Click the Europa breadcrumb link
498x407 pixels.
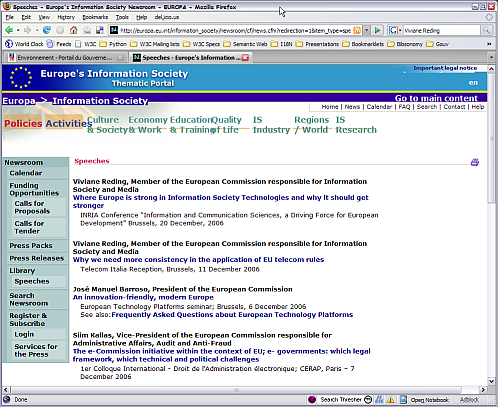click(19, 101)
